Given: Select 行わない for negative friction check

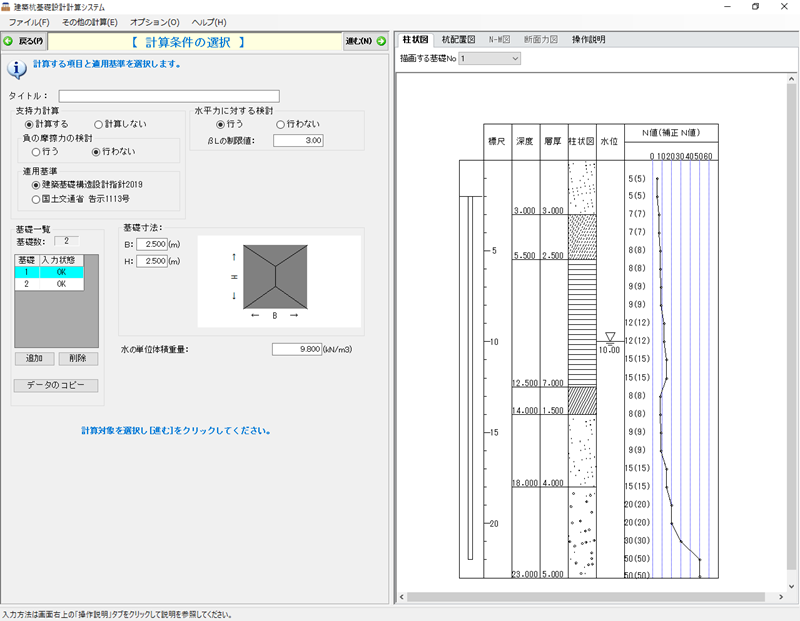Looking at the screenshot, I should [113, 152].
